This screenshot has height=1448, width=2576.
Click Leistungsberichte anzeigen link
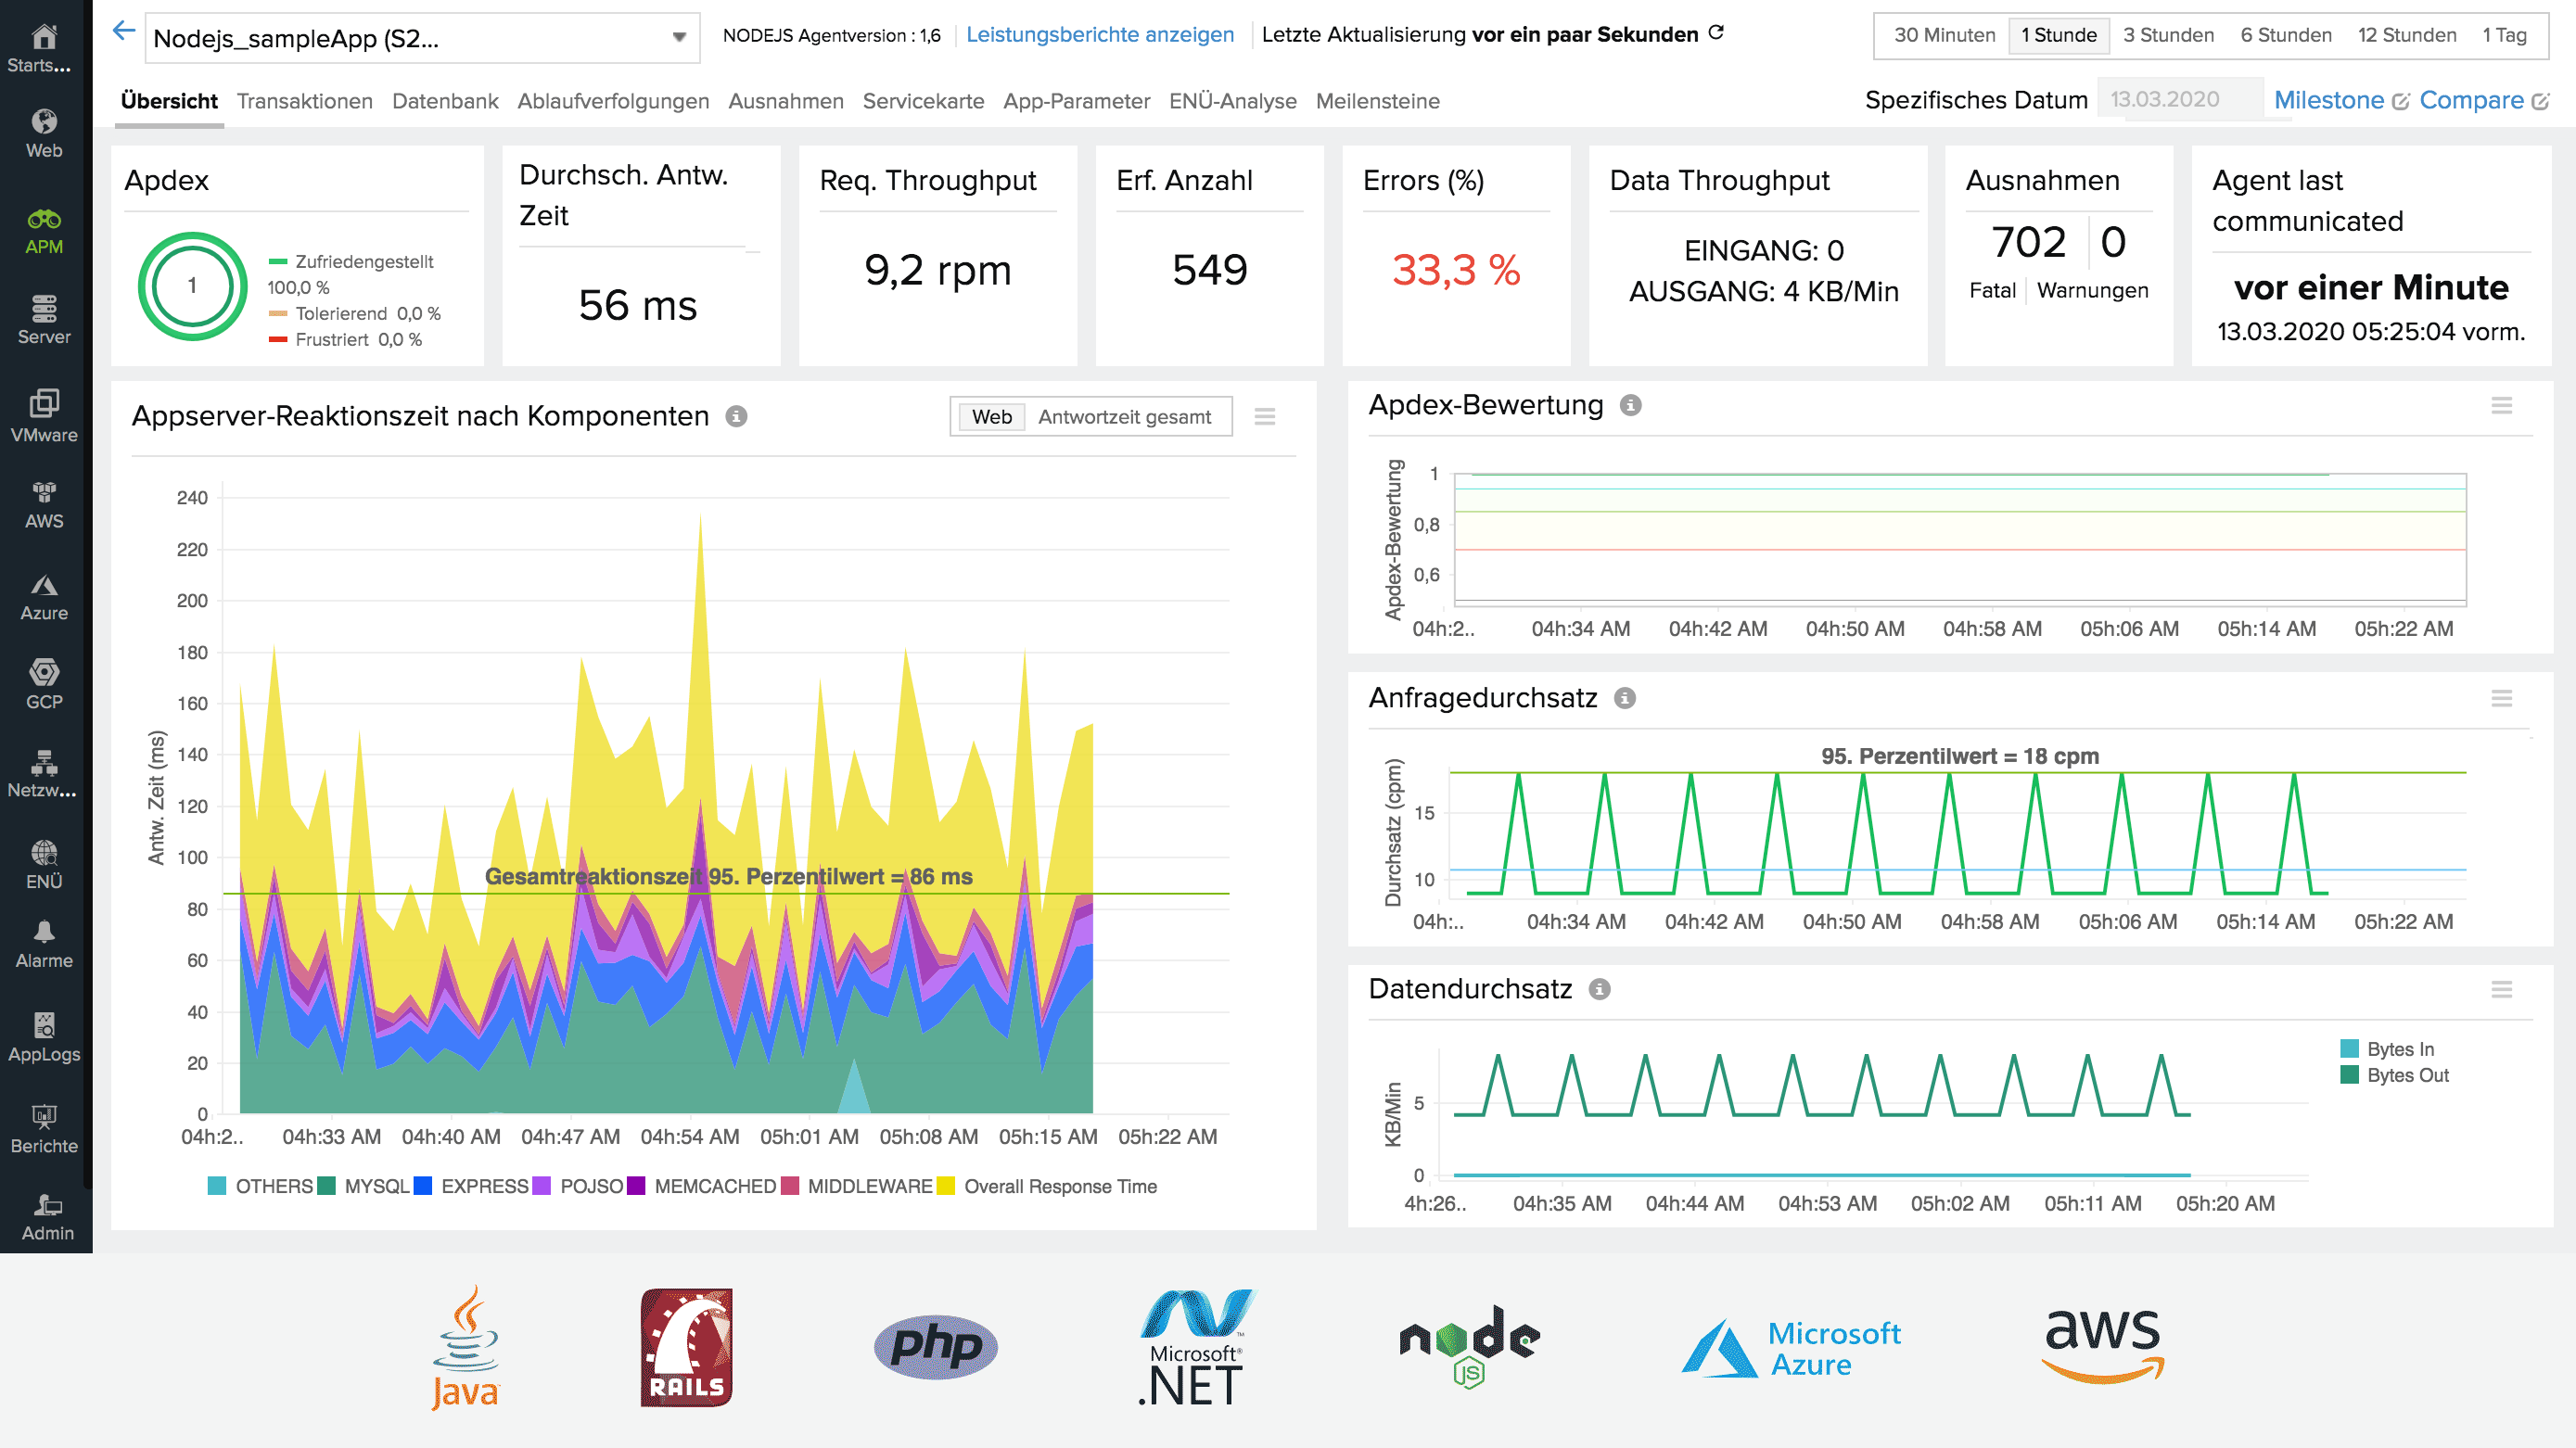click(x=1099, y=33)
